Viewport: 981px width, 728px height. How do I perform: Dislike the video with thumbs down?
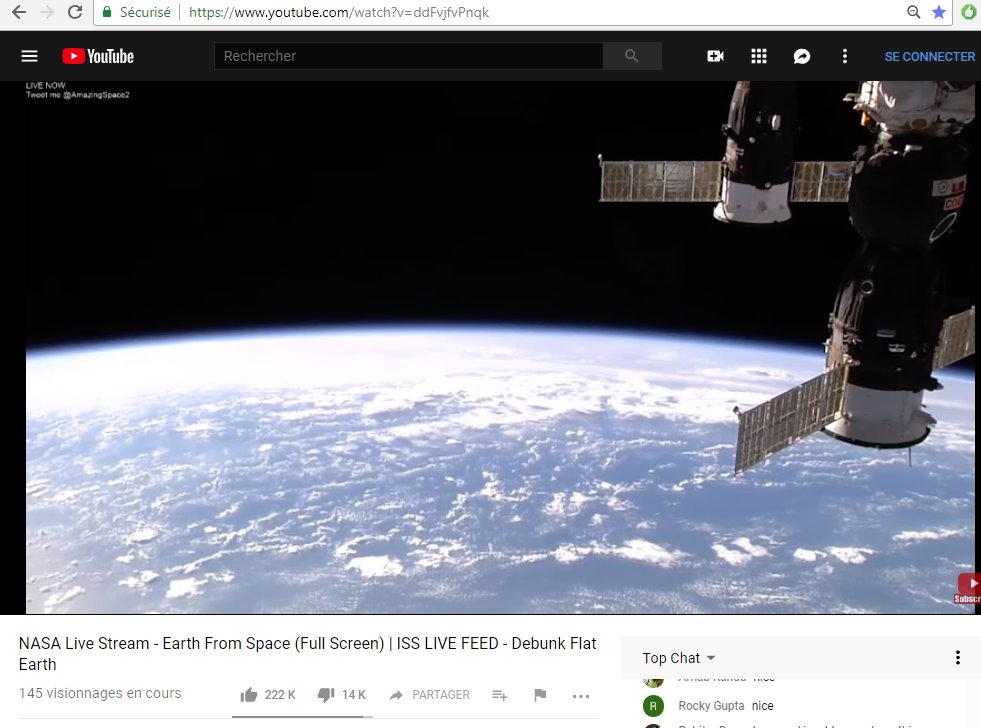(x=326, y=694)
